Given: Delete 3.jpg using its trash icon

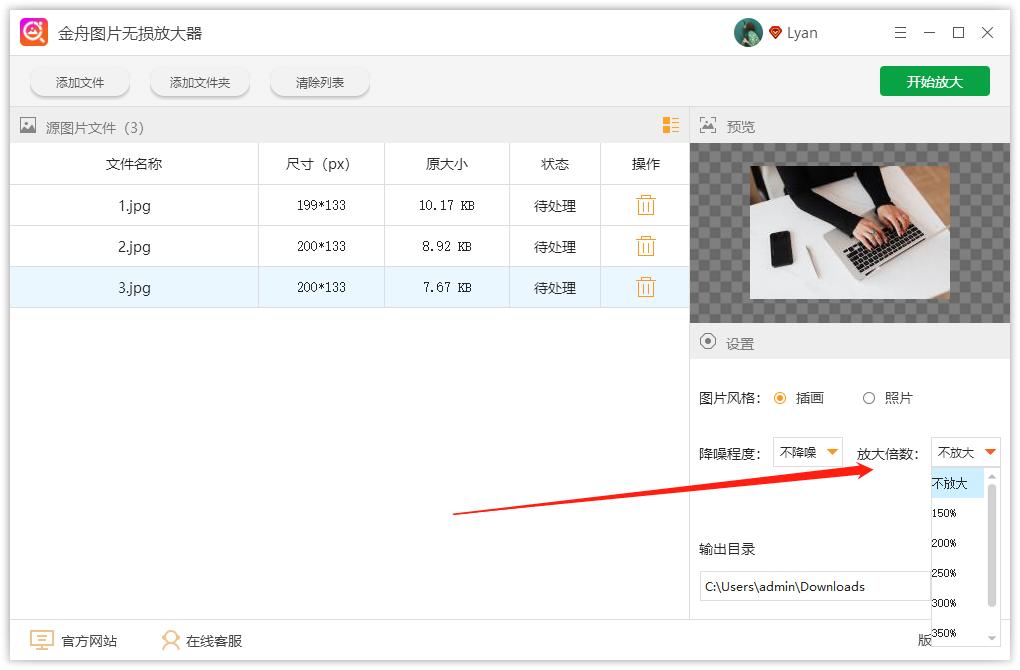Looking at the screenshot, I should click(645, 287).
